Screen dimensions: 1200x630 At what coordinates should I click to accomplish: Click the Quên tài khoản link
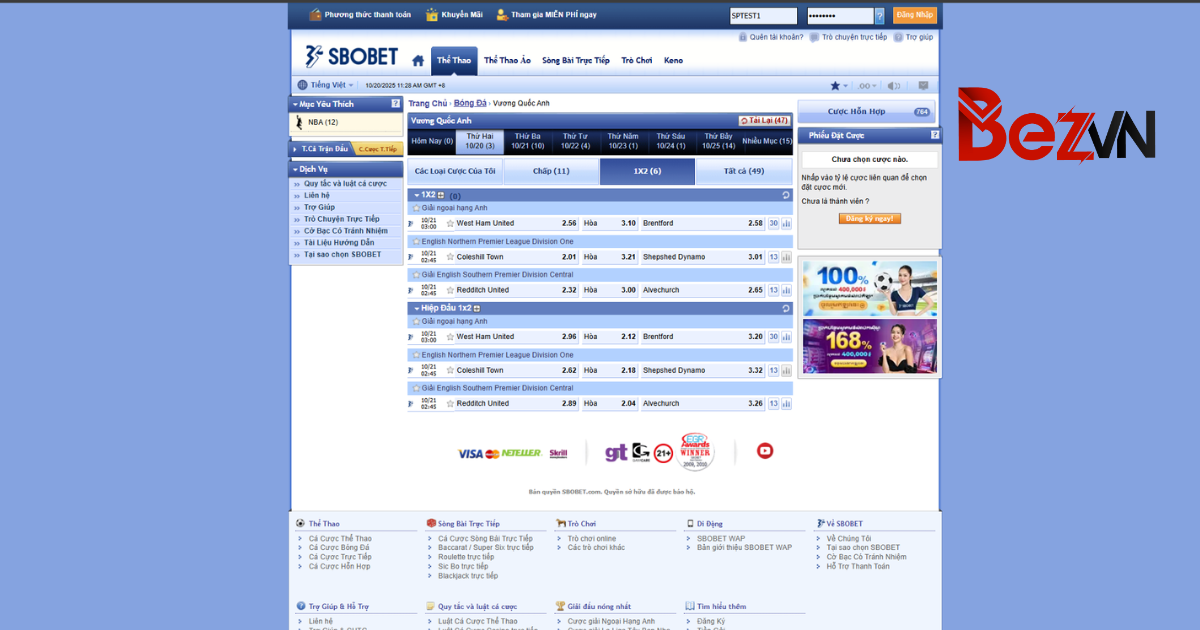pyautogui.click(x=775, y=37)
